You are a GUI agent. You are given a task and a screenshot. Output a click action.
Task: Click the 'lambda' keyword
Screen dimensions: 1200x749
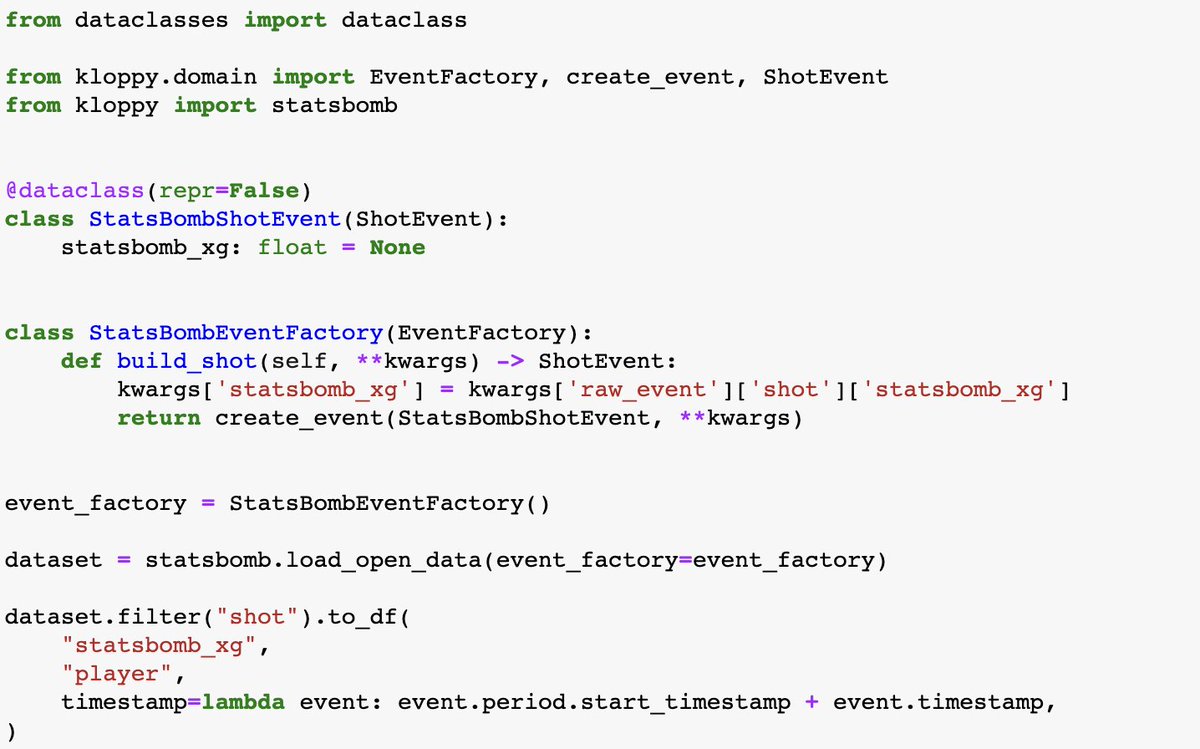click(243, 702)
